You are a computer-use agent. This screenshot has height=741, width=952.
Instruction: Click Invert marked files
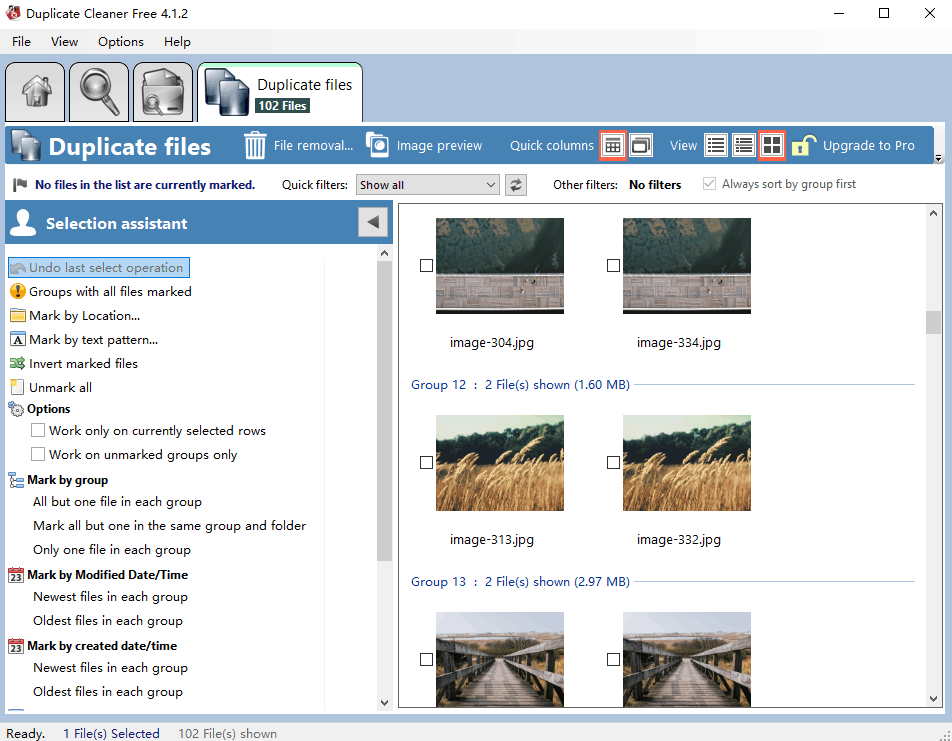click(83, 363)
